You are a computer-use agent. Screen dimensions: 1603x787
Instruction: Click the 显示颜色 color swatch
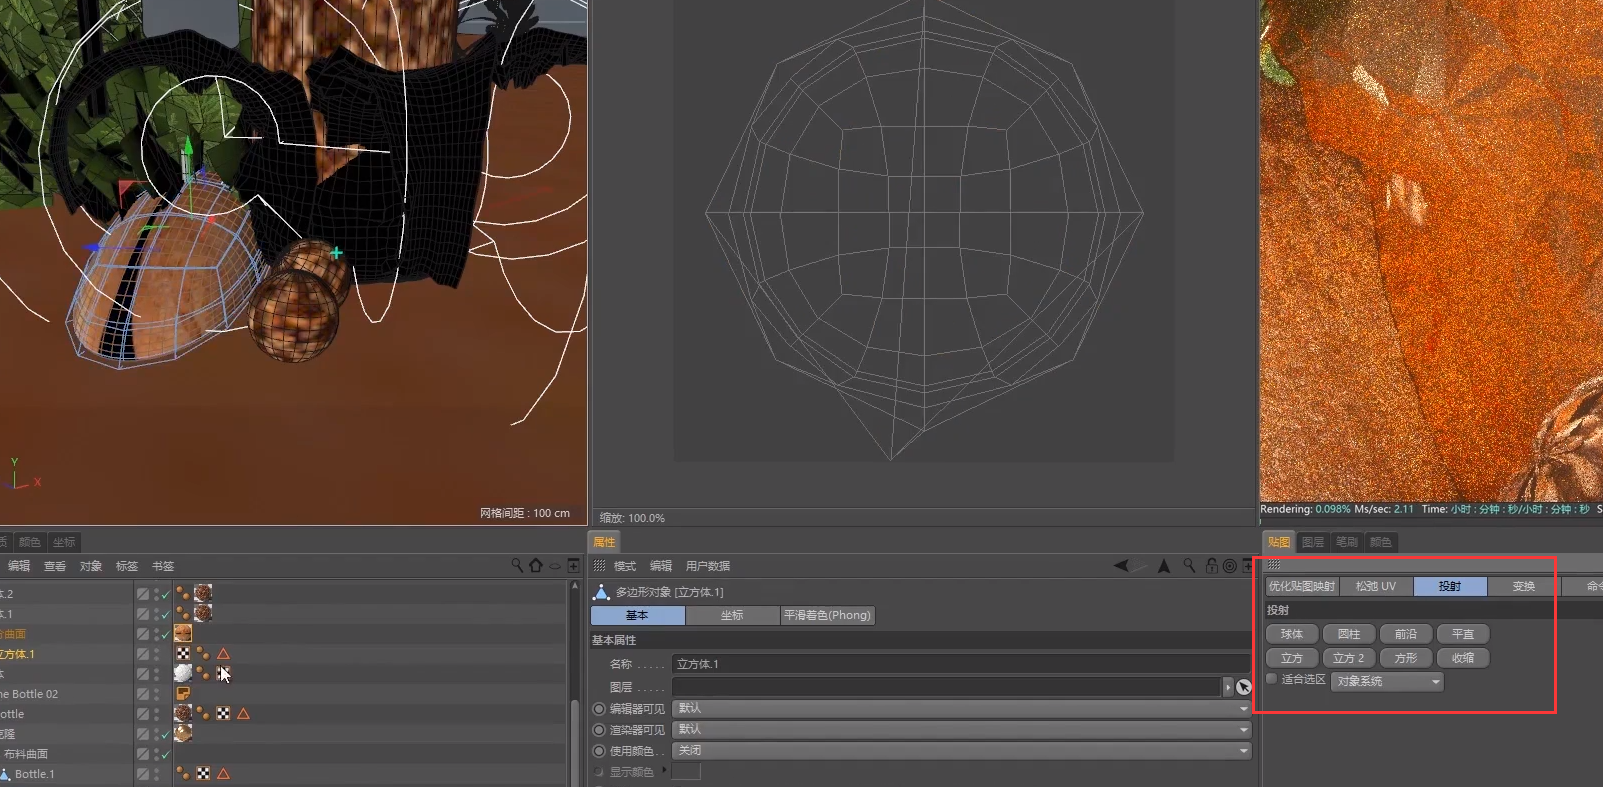[686, 771]
